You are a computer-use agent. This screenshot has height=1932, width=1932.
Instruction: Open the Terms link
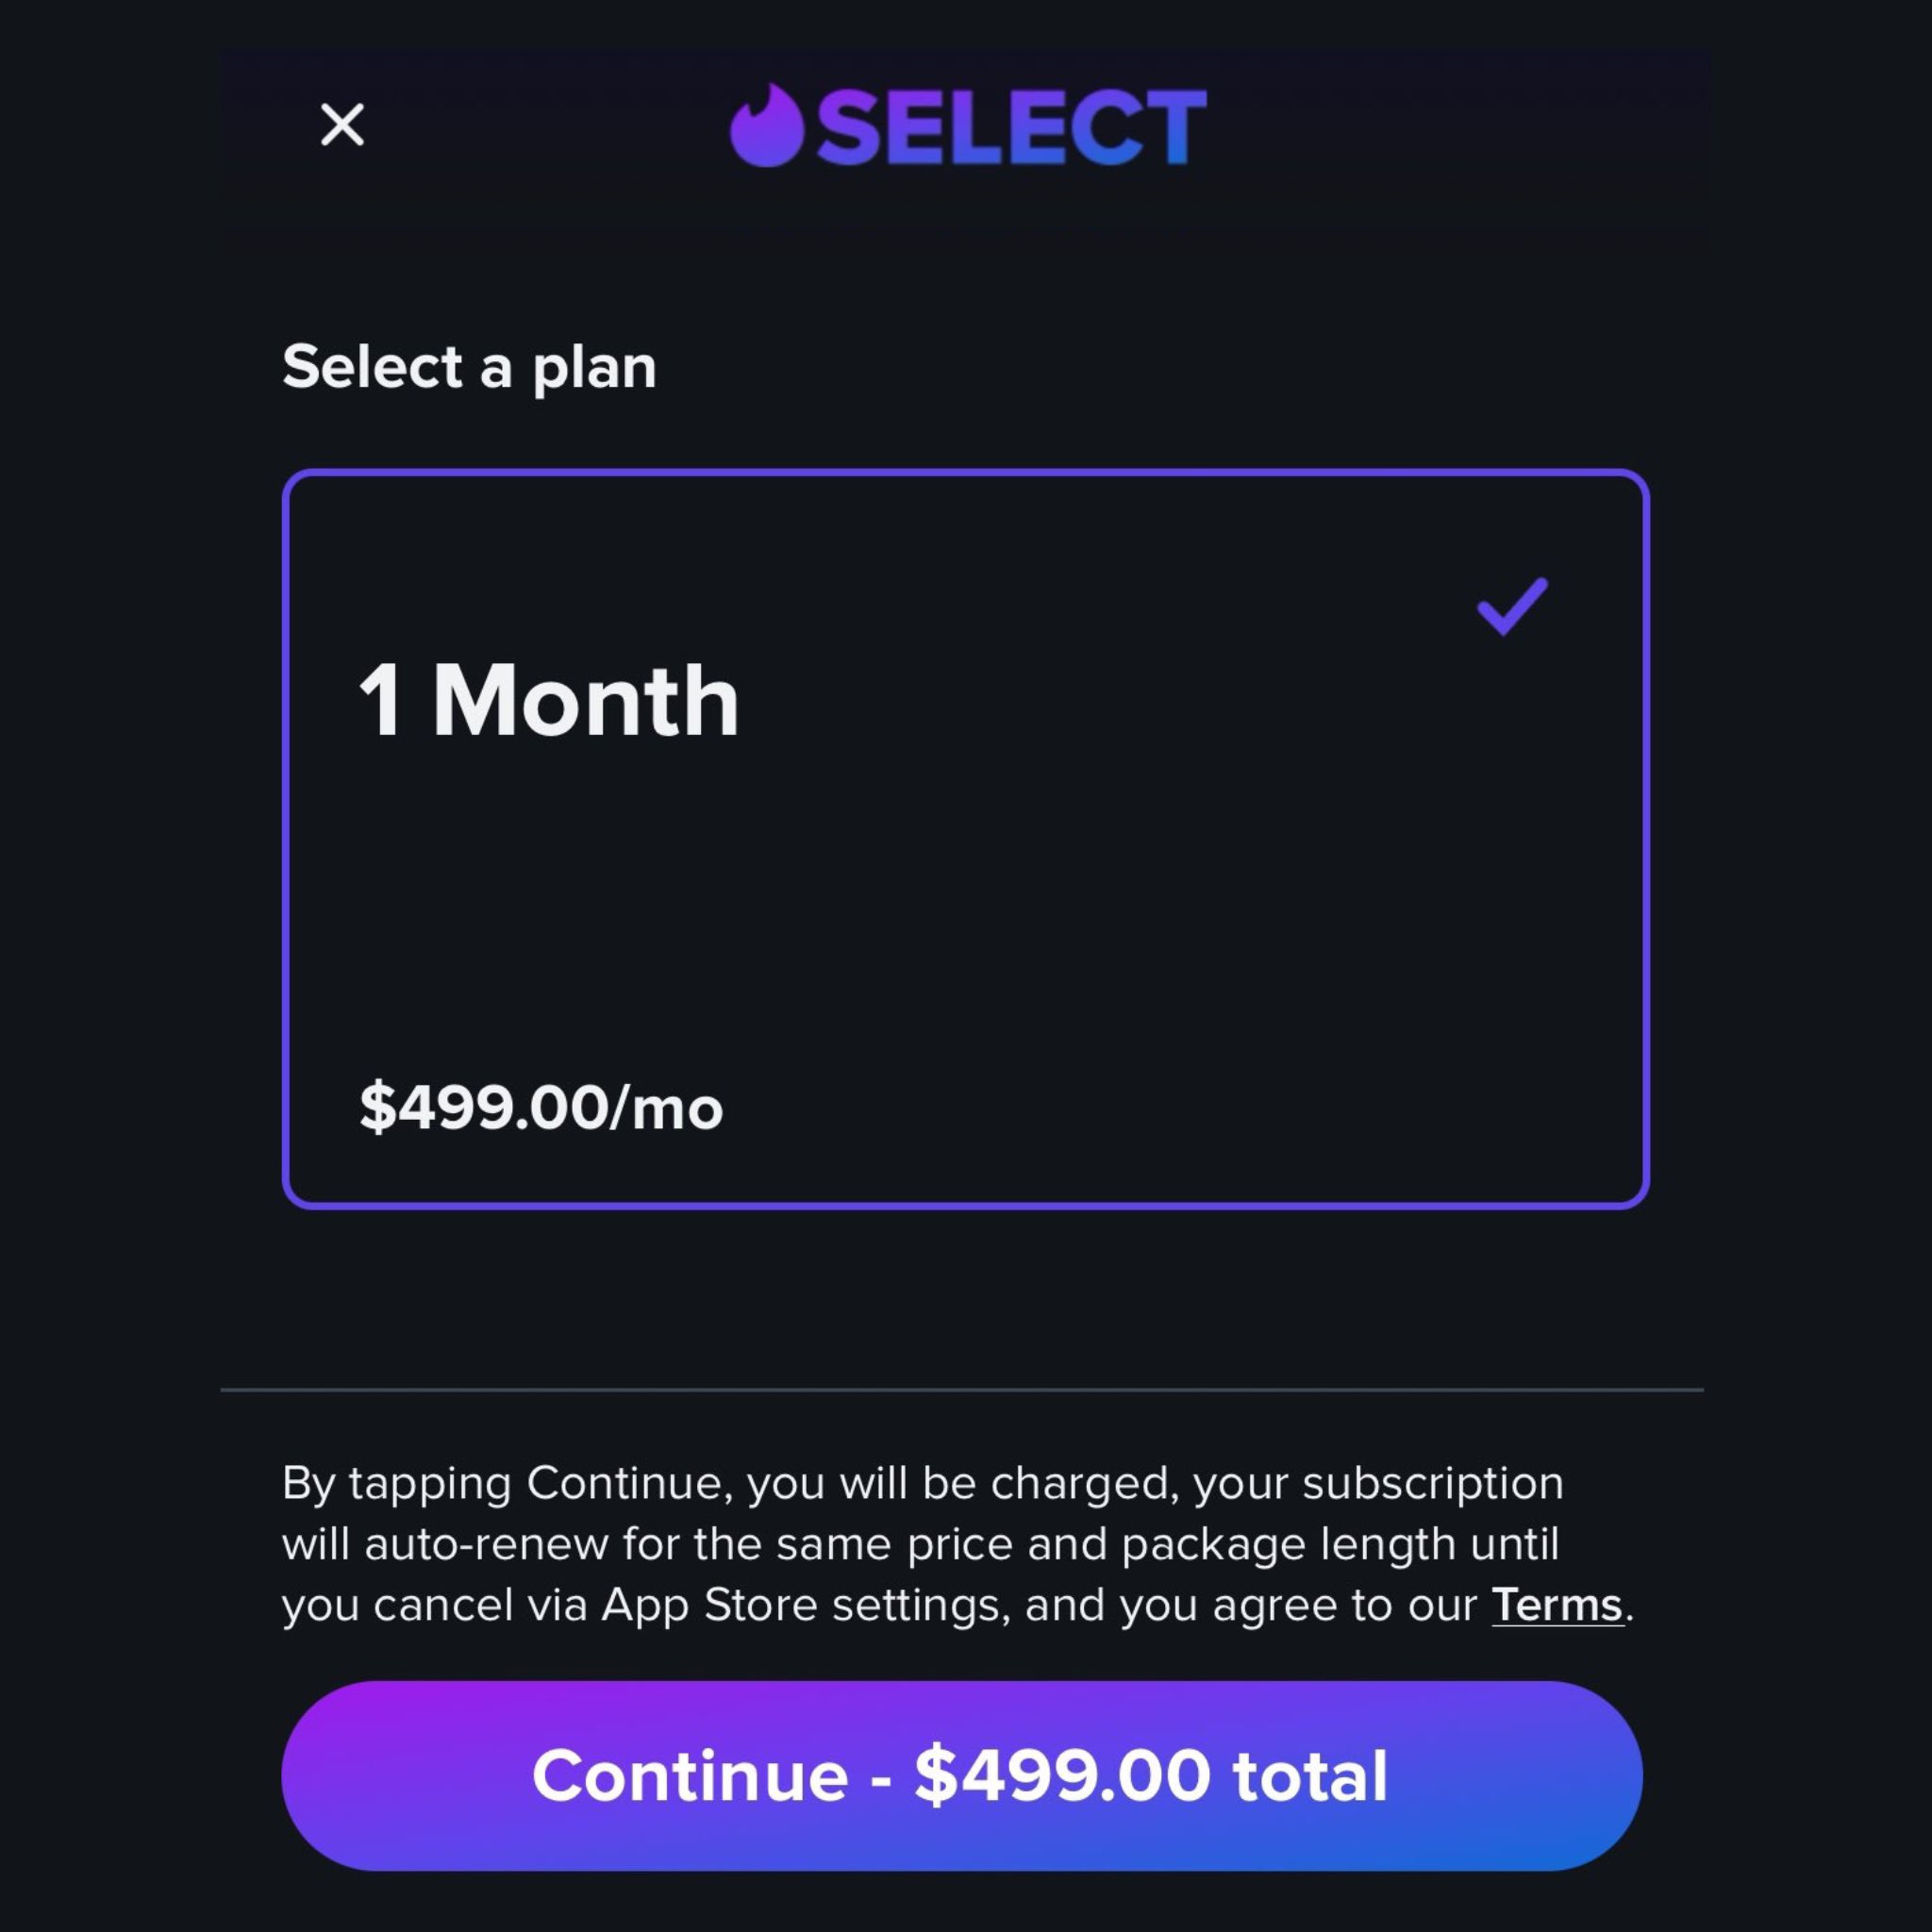coord(1557,1605)
